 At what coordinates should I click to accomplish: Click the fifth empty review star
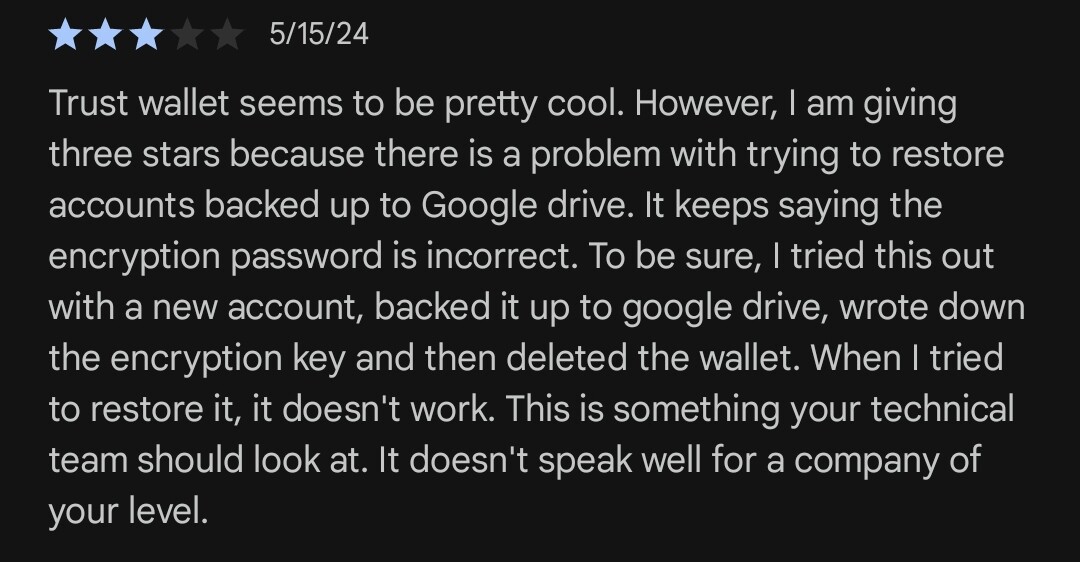[x=228, y=34]
